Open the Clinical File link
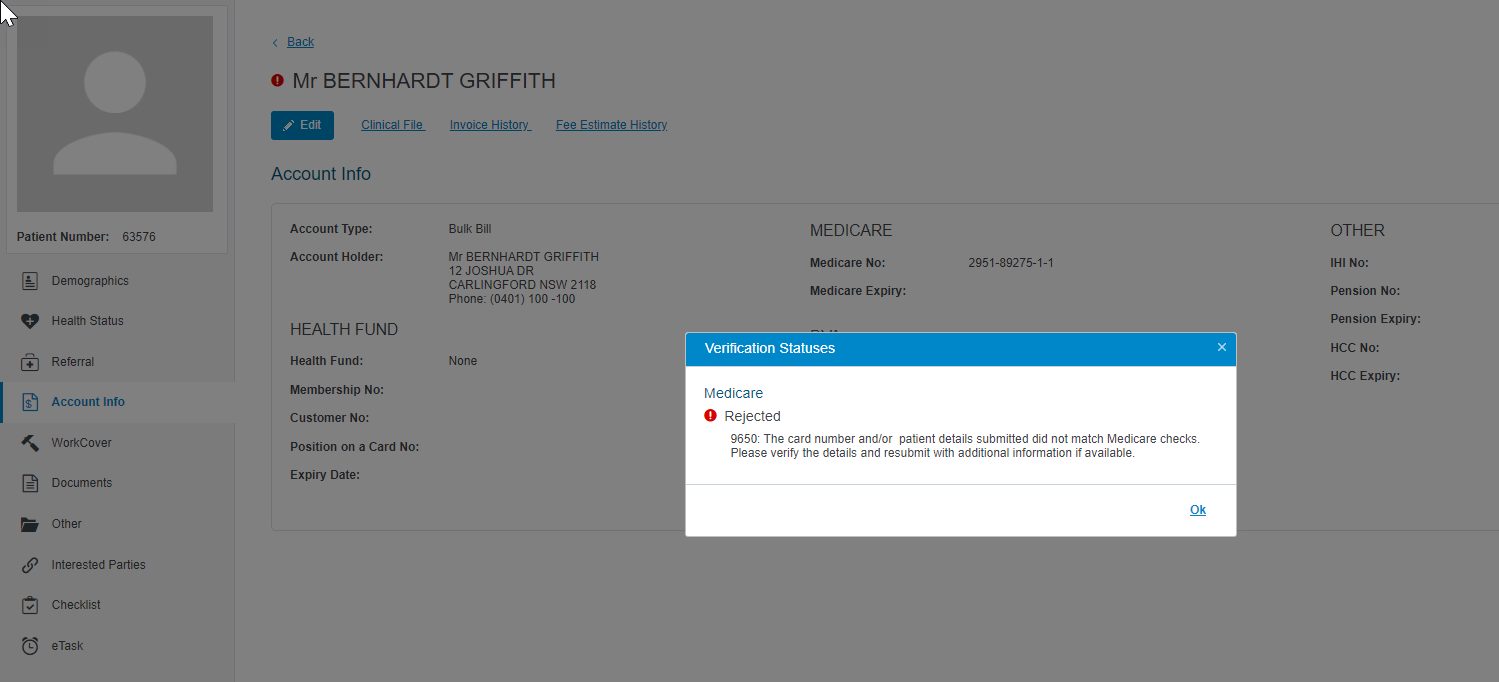Viewport: 1499px width, 682px height. pyautogui.click(x=393, y=125)
